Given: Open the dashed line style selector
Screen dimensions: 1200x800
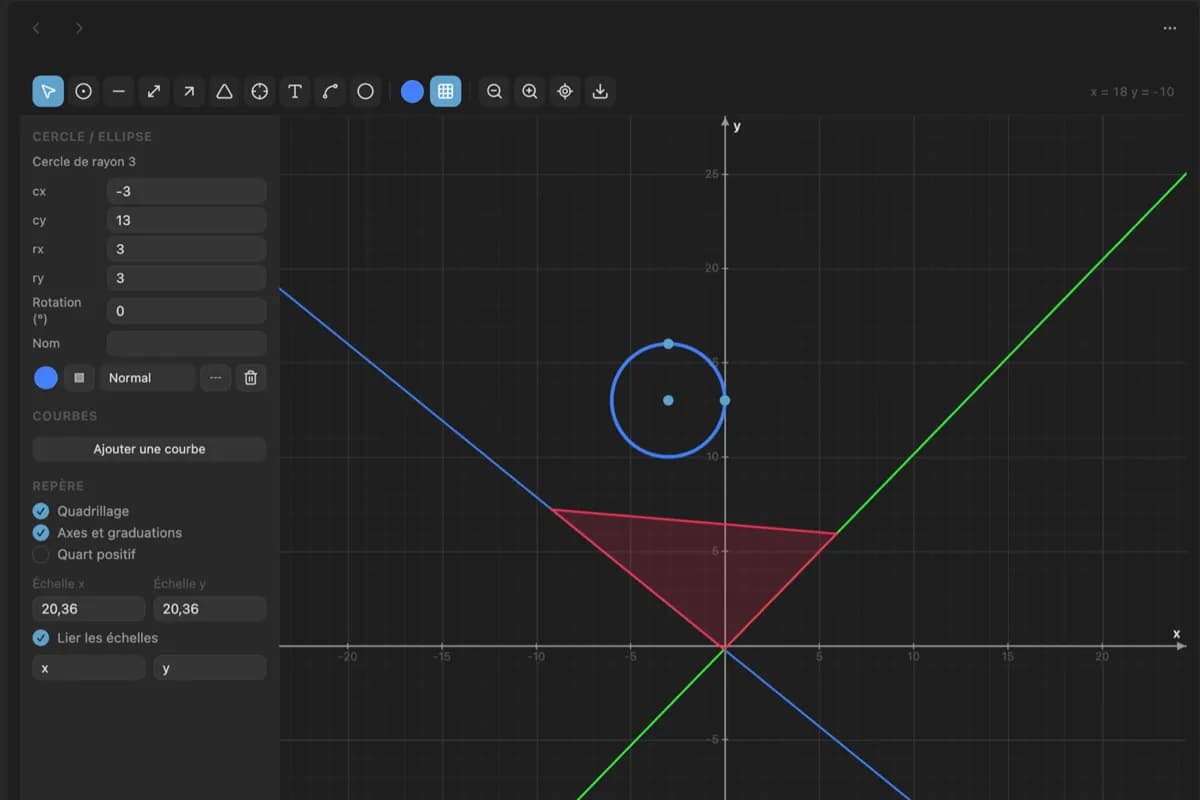Looking at the screenshot, I should tap(215, 378).
